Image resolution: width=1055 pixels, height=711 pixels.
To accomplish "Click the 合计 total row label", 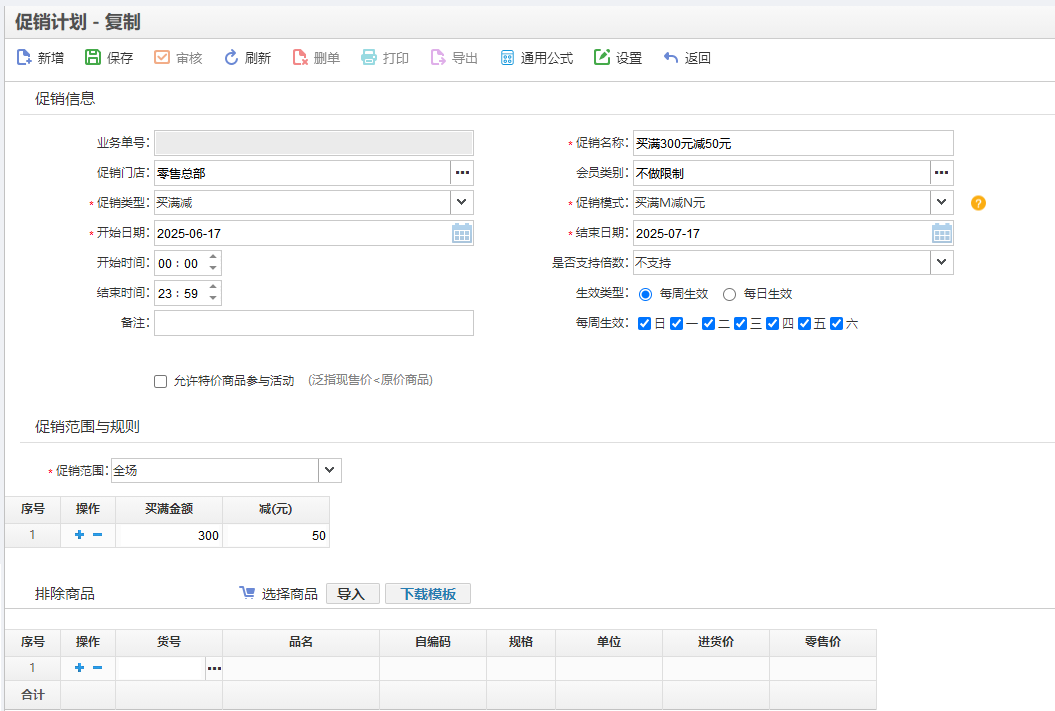I will click(x=33, y=695).
